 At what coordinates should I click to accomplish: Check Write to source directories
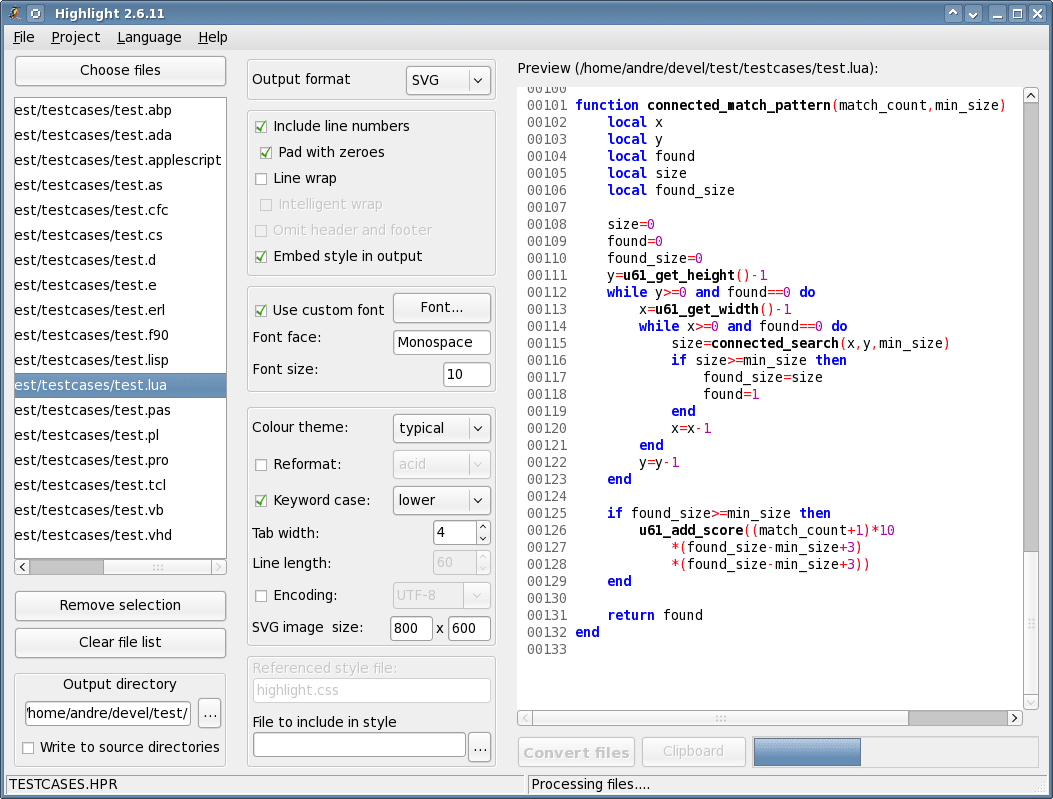28,747
